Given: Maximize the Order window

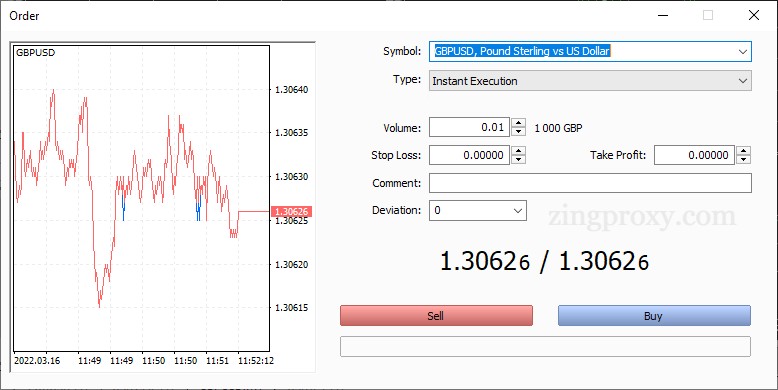Looking at the screenshot, I should [708, 15].
